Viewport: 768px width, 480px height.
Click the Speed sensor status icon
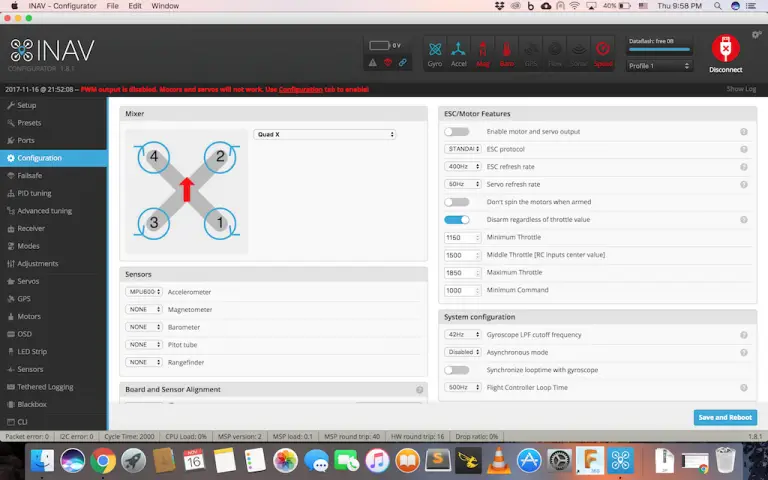pos(603,51)
